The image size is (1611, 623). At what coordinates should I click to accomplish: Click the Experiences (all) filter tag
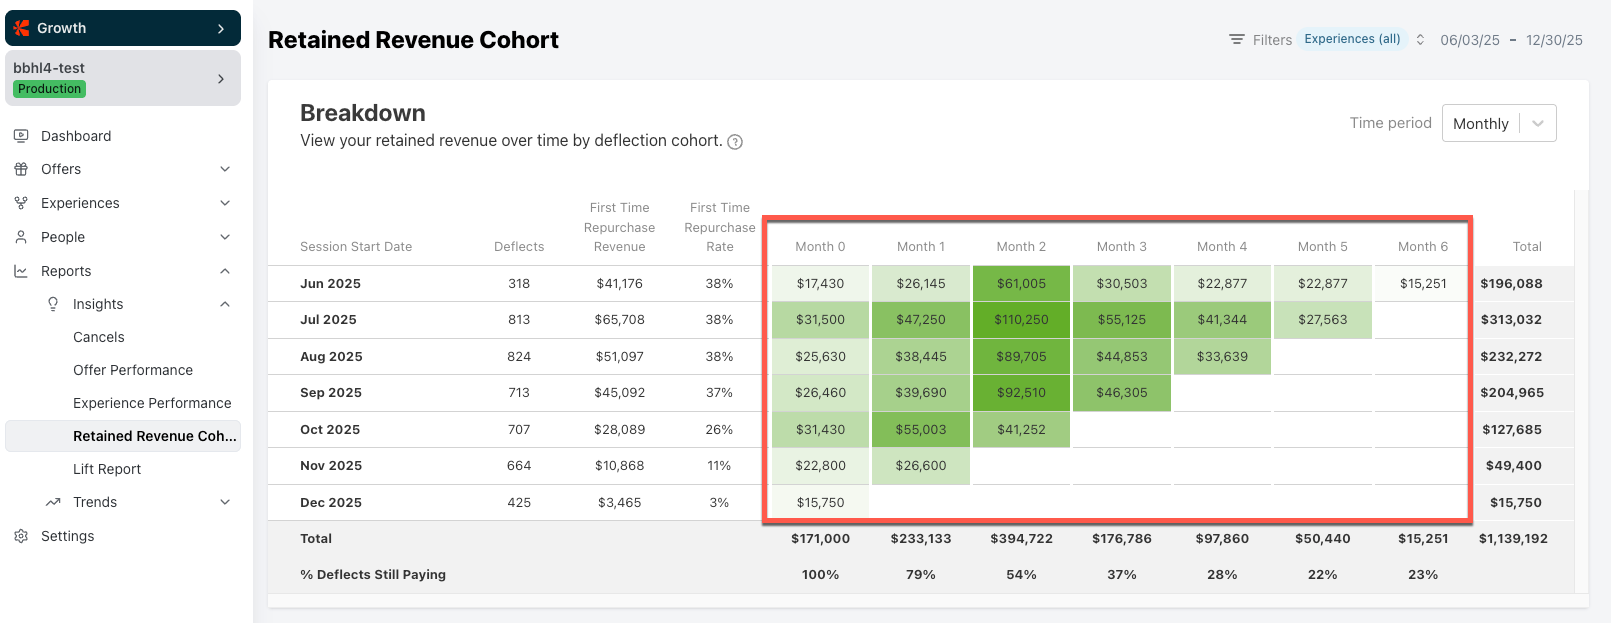click(1352, 39)
